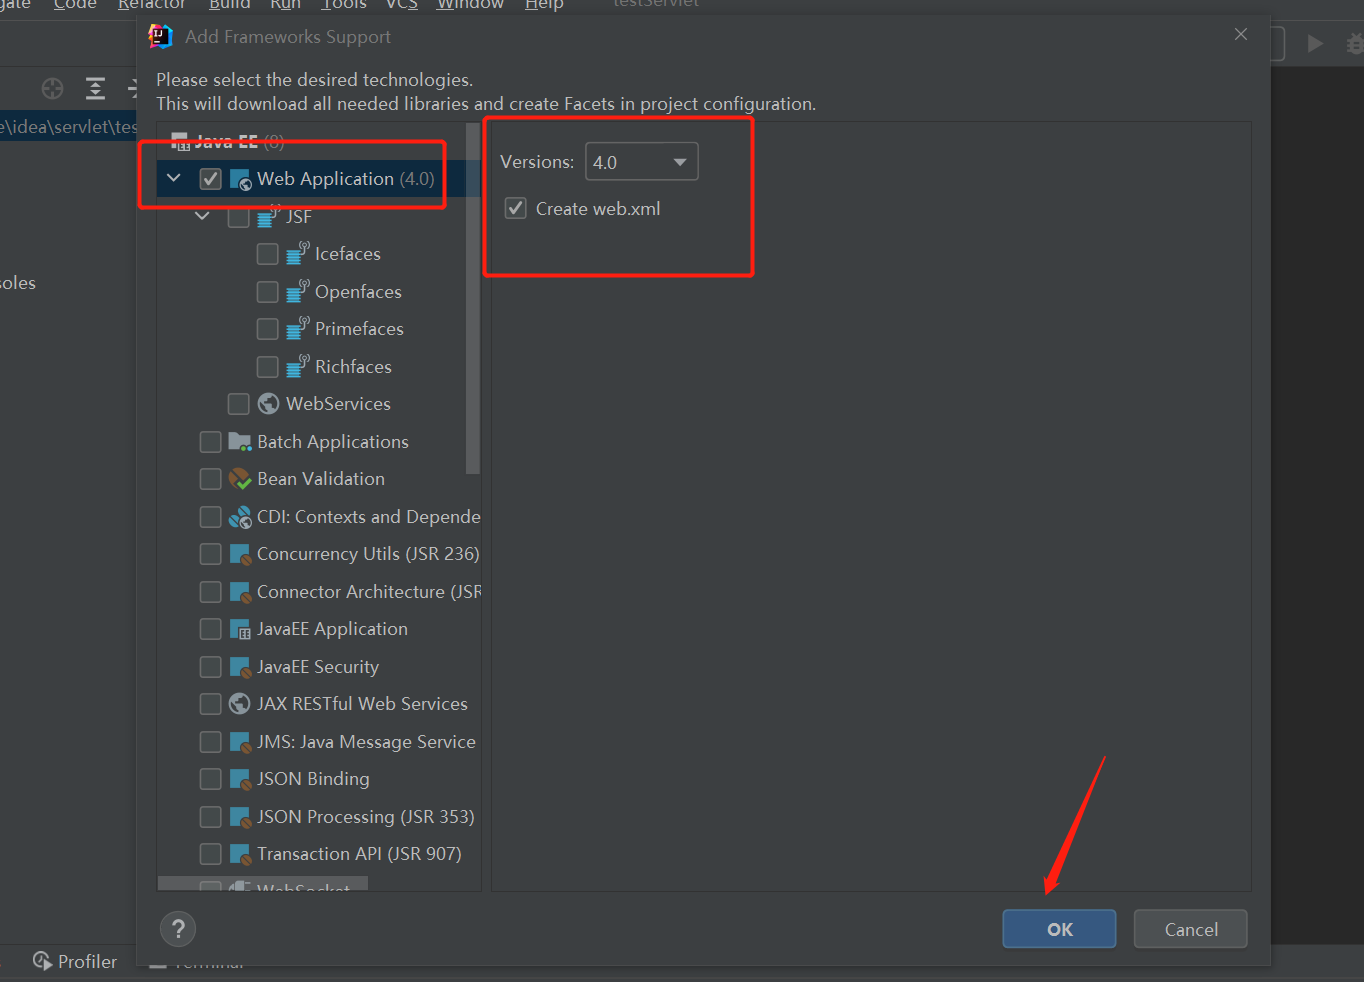Click the Icefaces icon
Screen dimensions: 1364x982
297,253
